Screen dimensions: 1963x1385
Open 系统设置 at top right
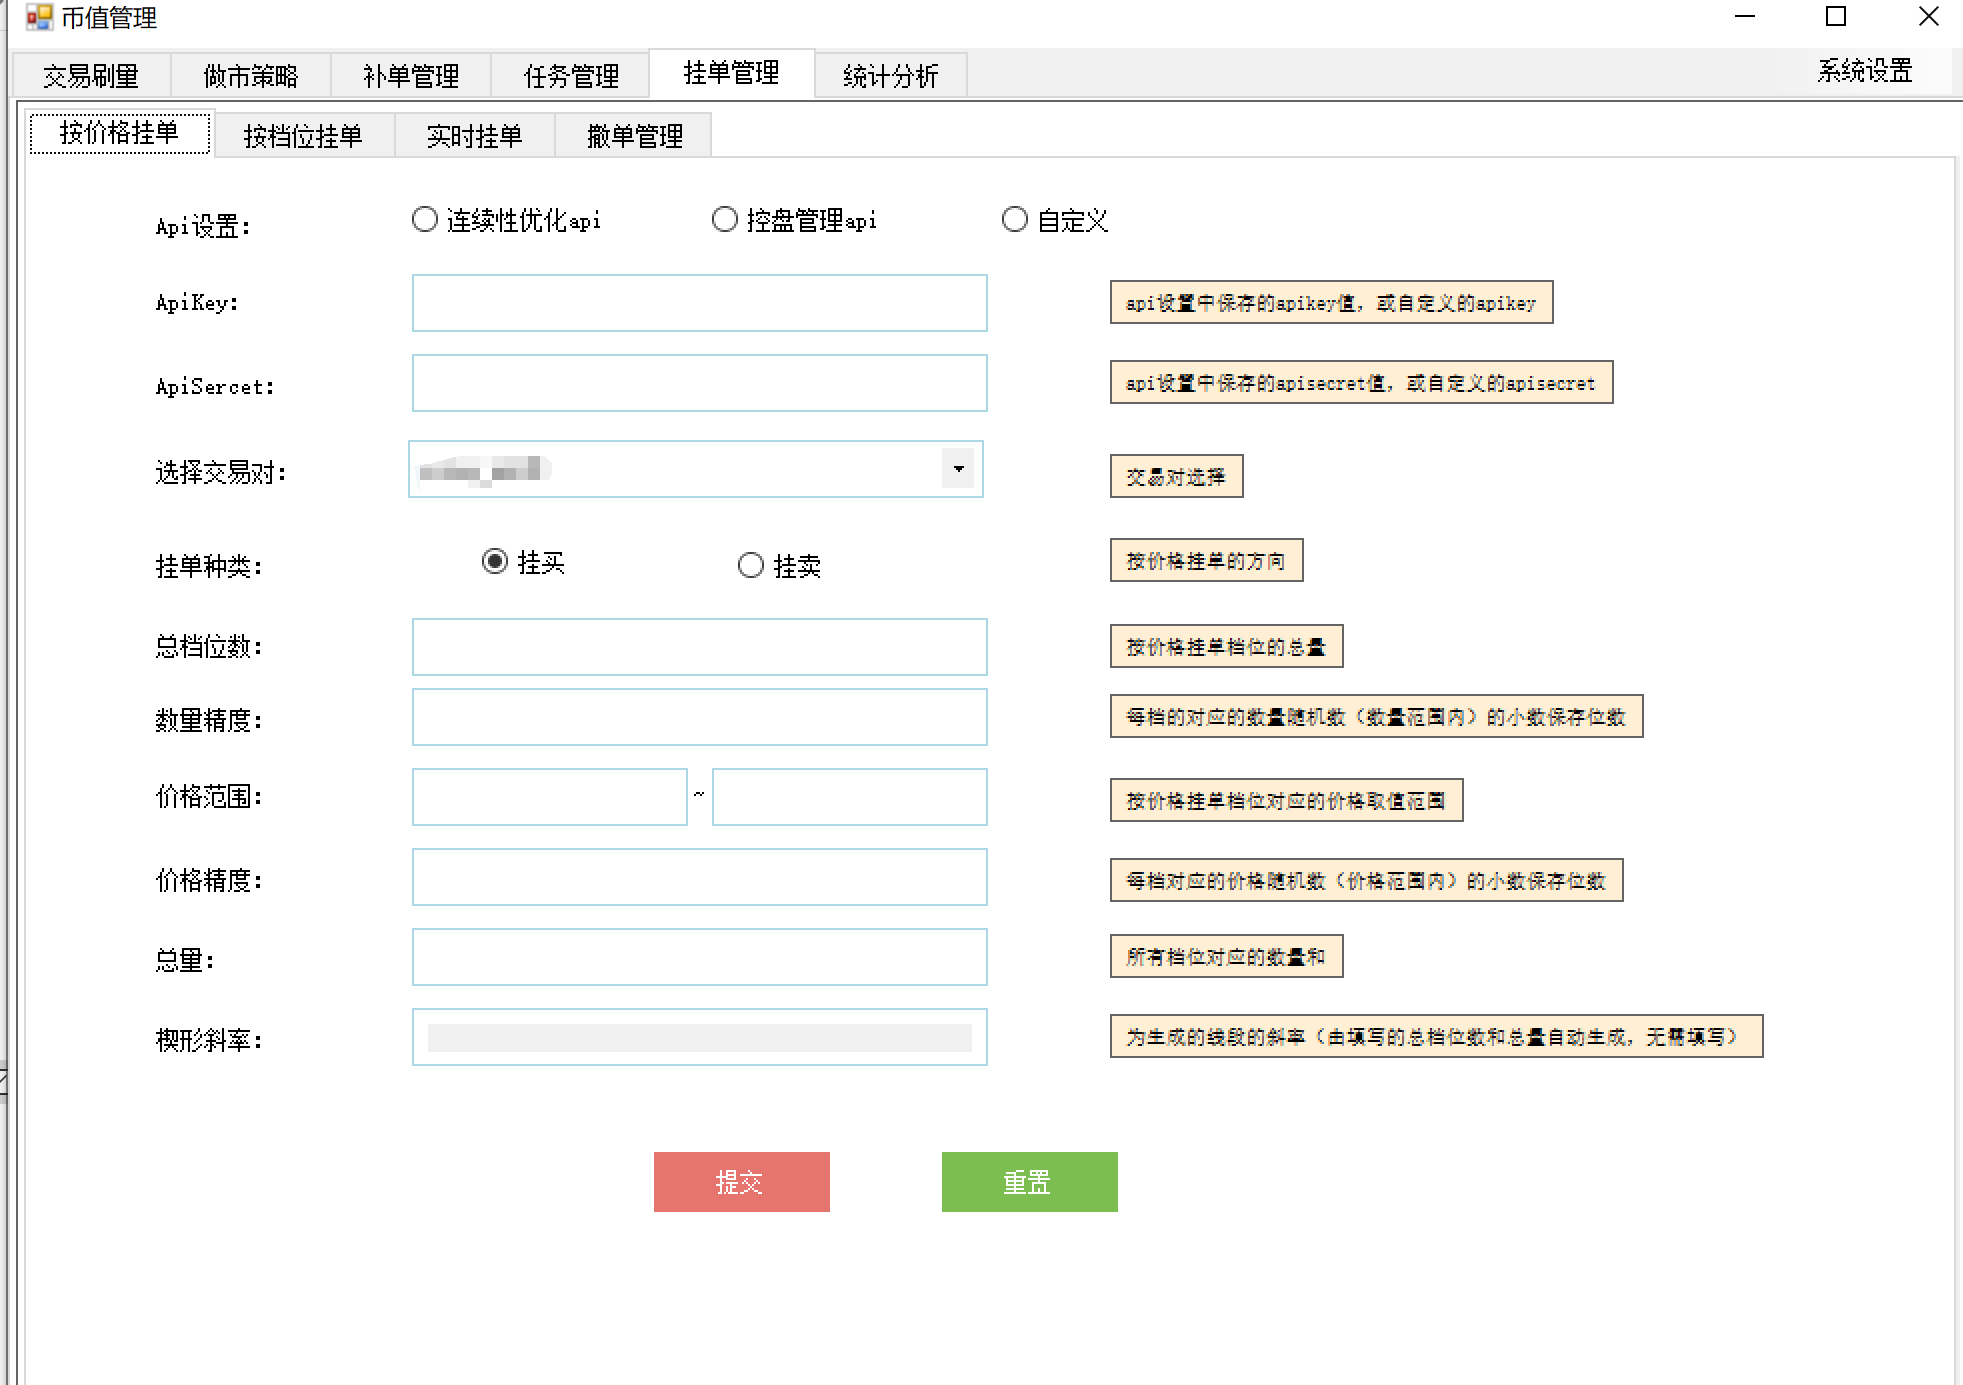click(x=1864, y=71)
